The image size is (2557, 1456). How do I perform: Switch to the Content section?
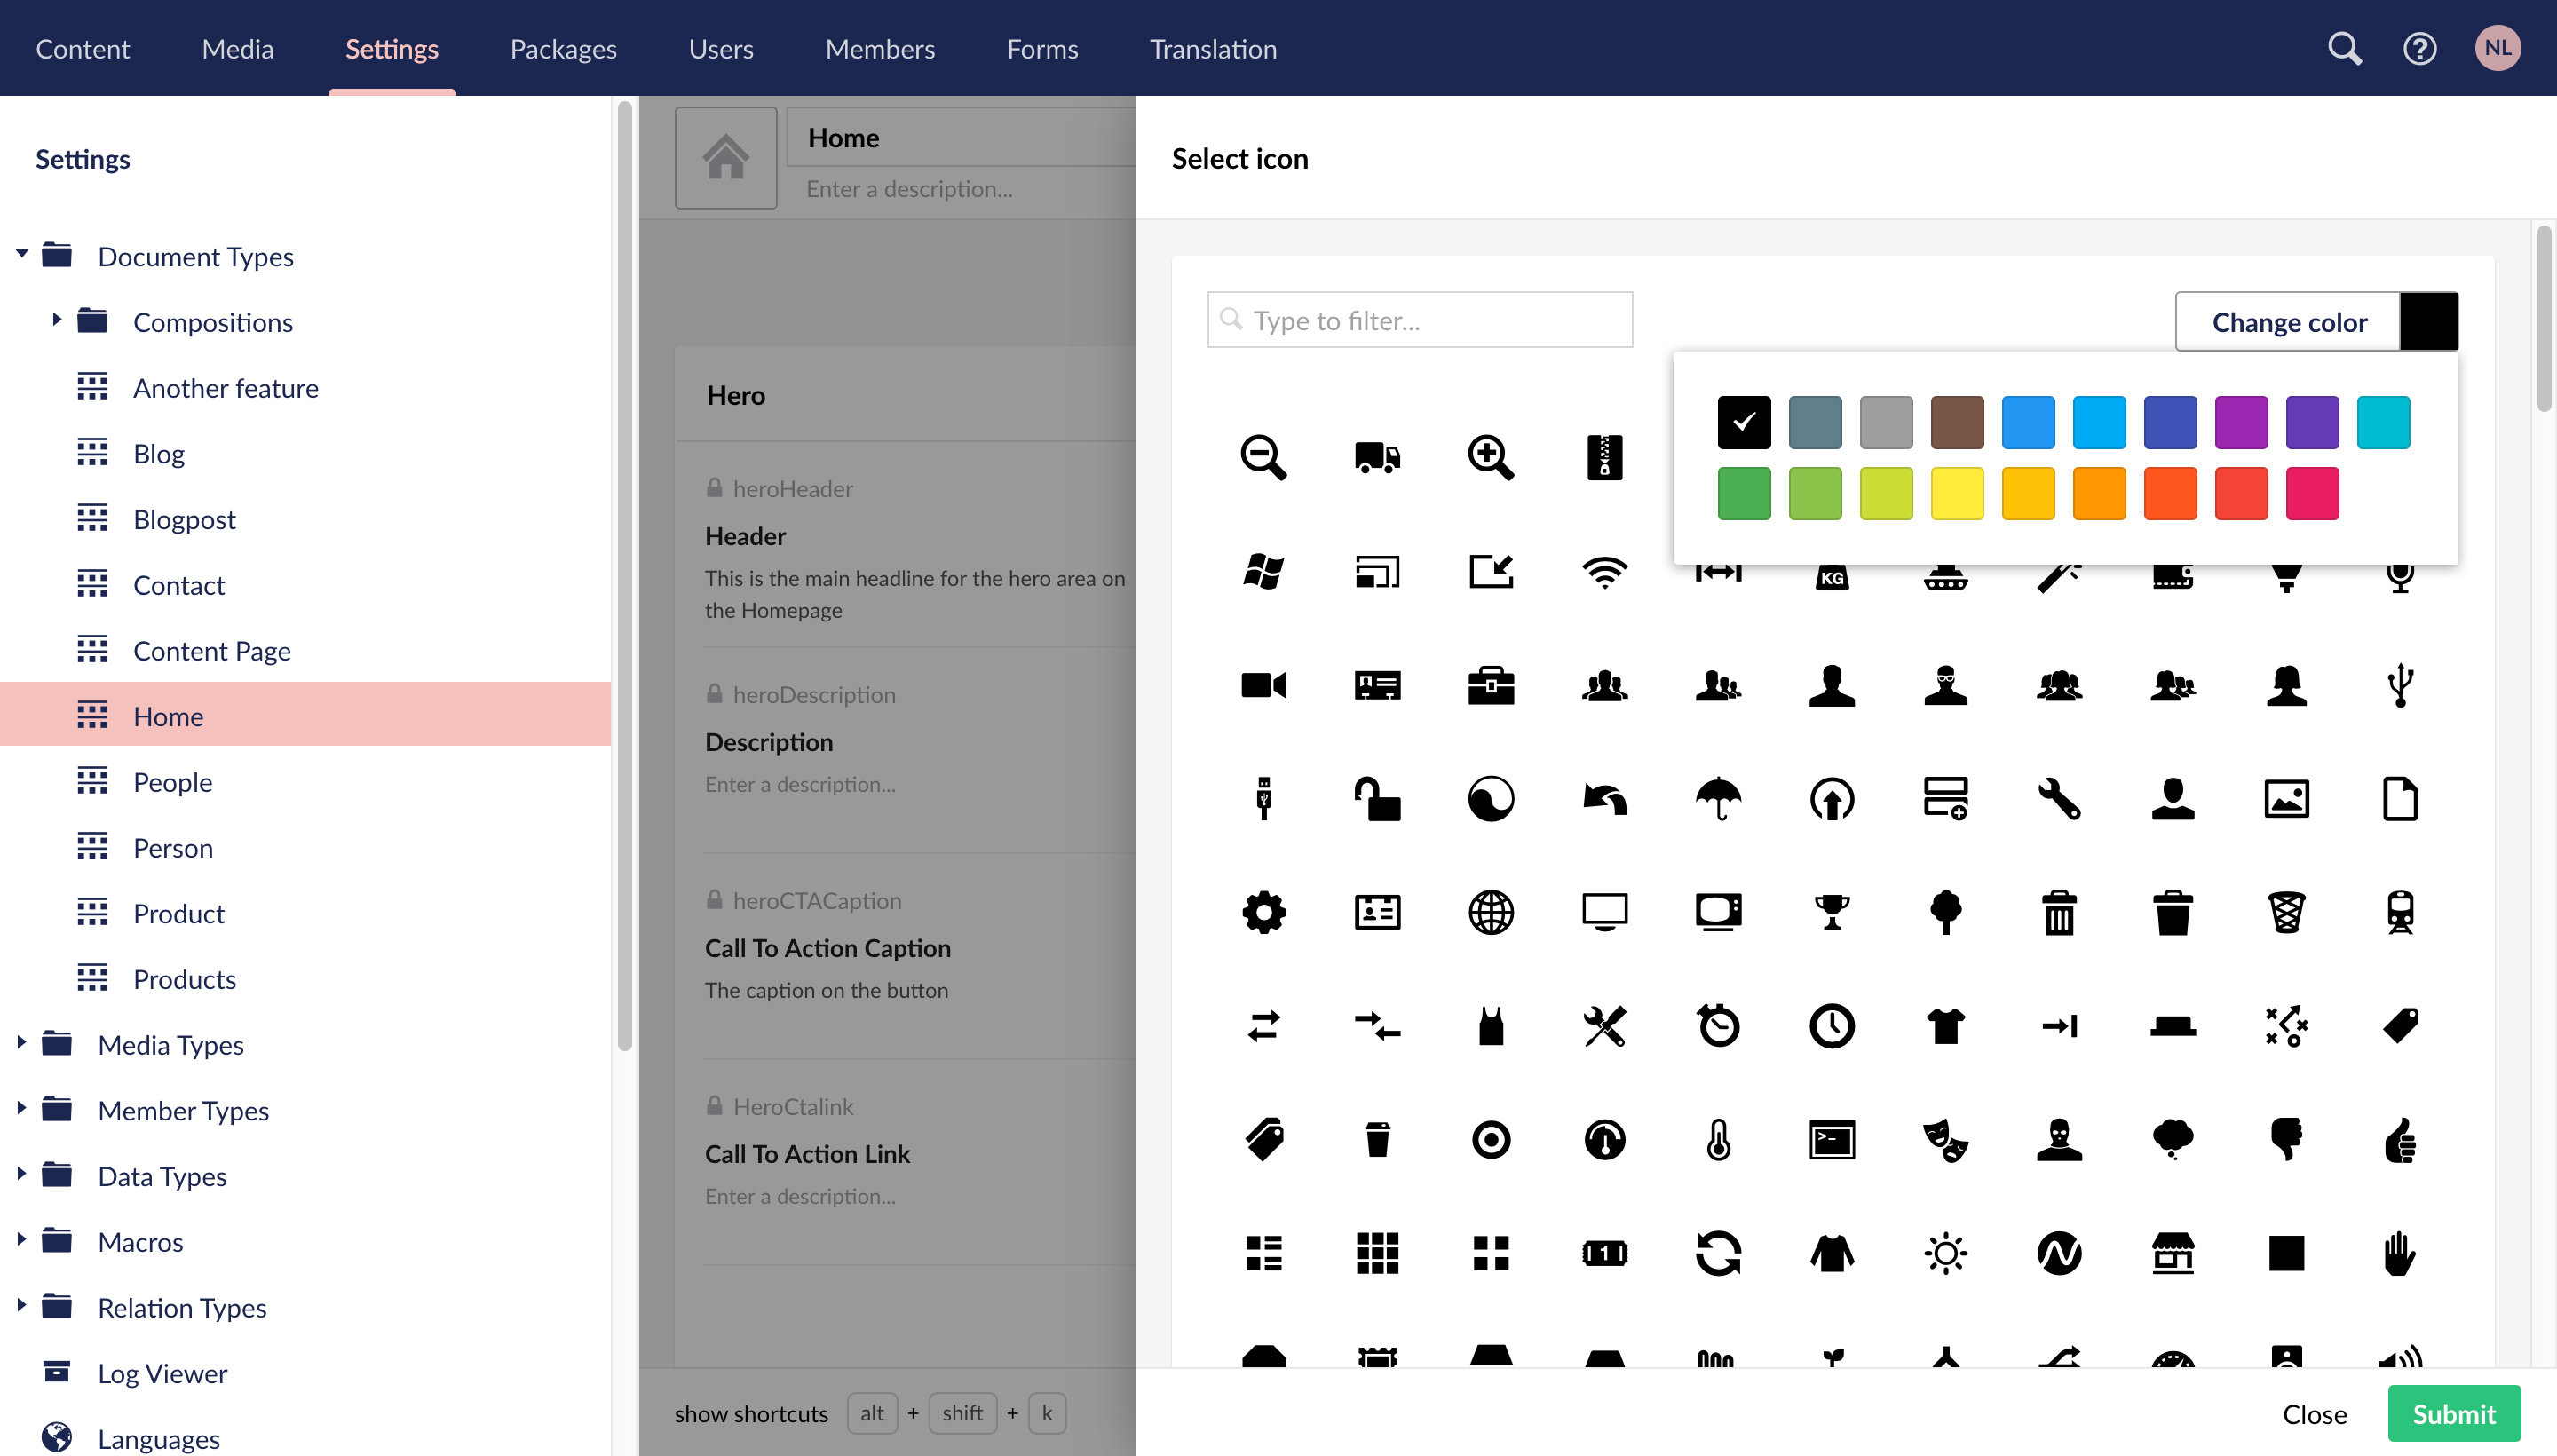click(x=82, y=47)
